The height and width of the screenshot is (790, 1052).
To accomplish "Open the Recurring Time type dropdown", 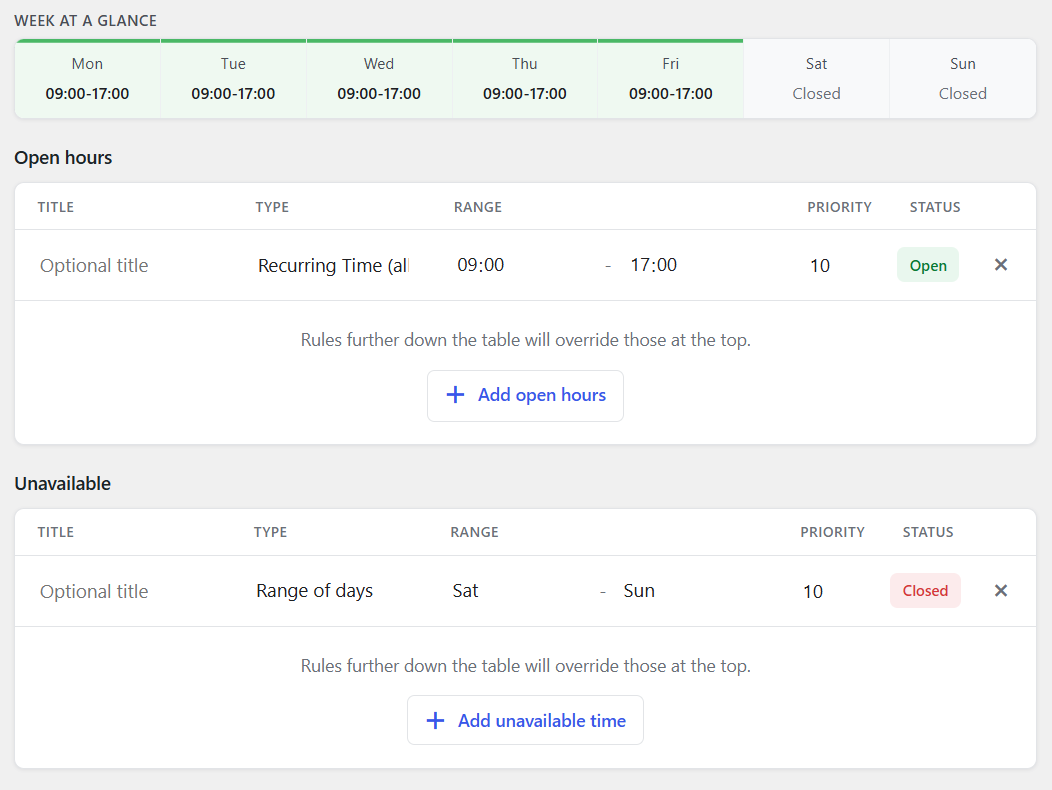I will [333, 266].
